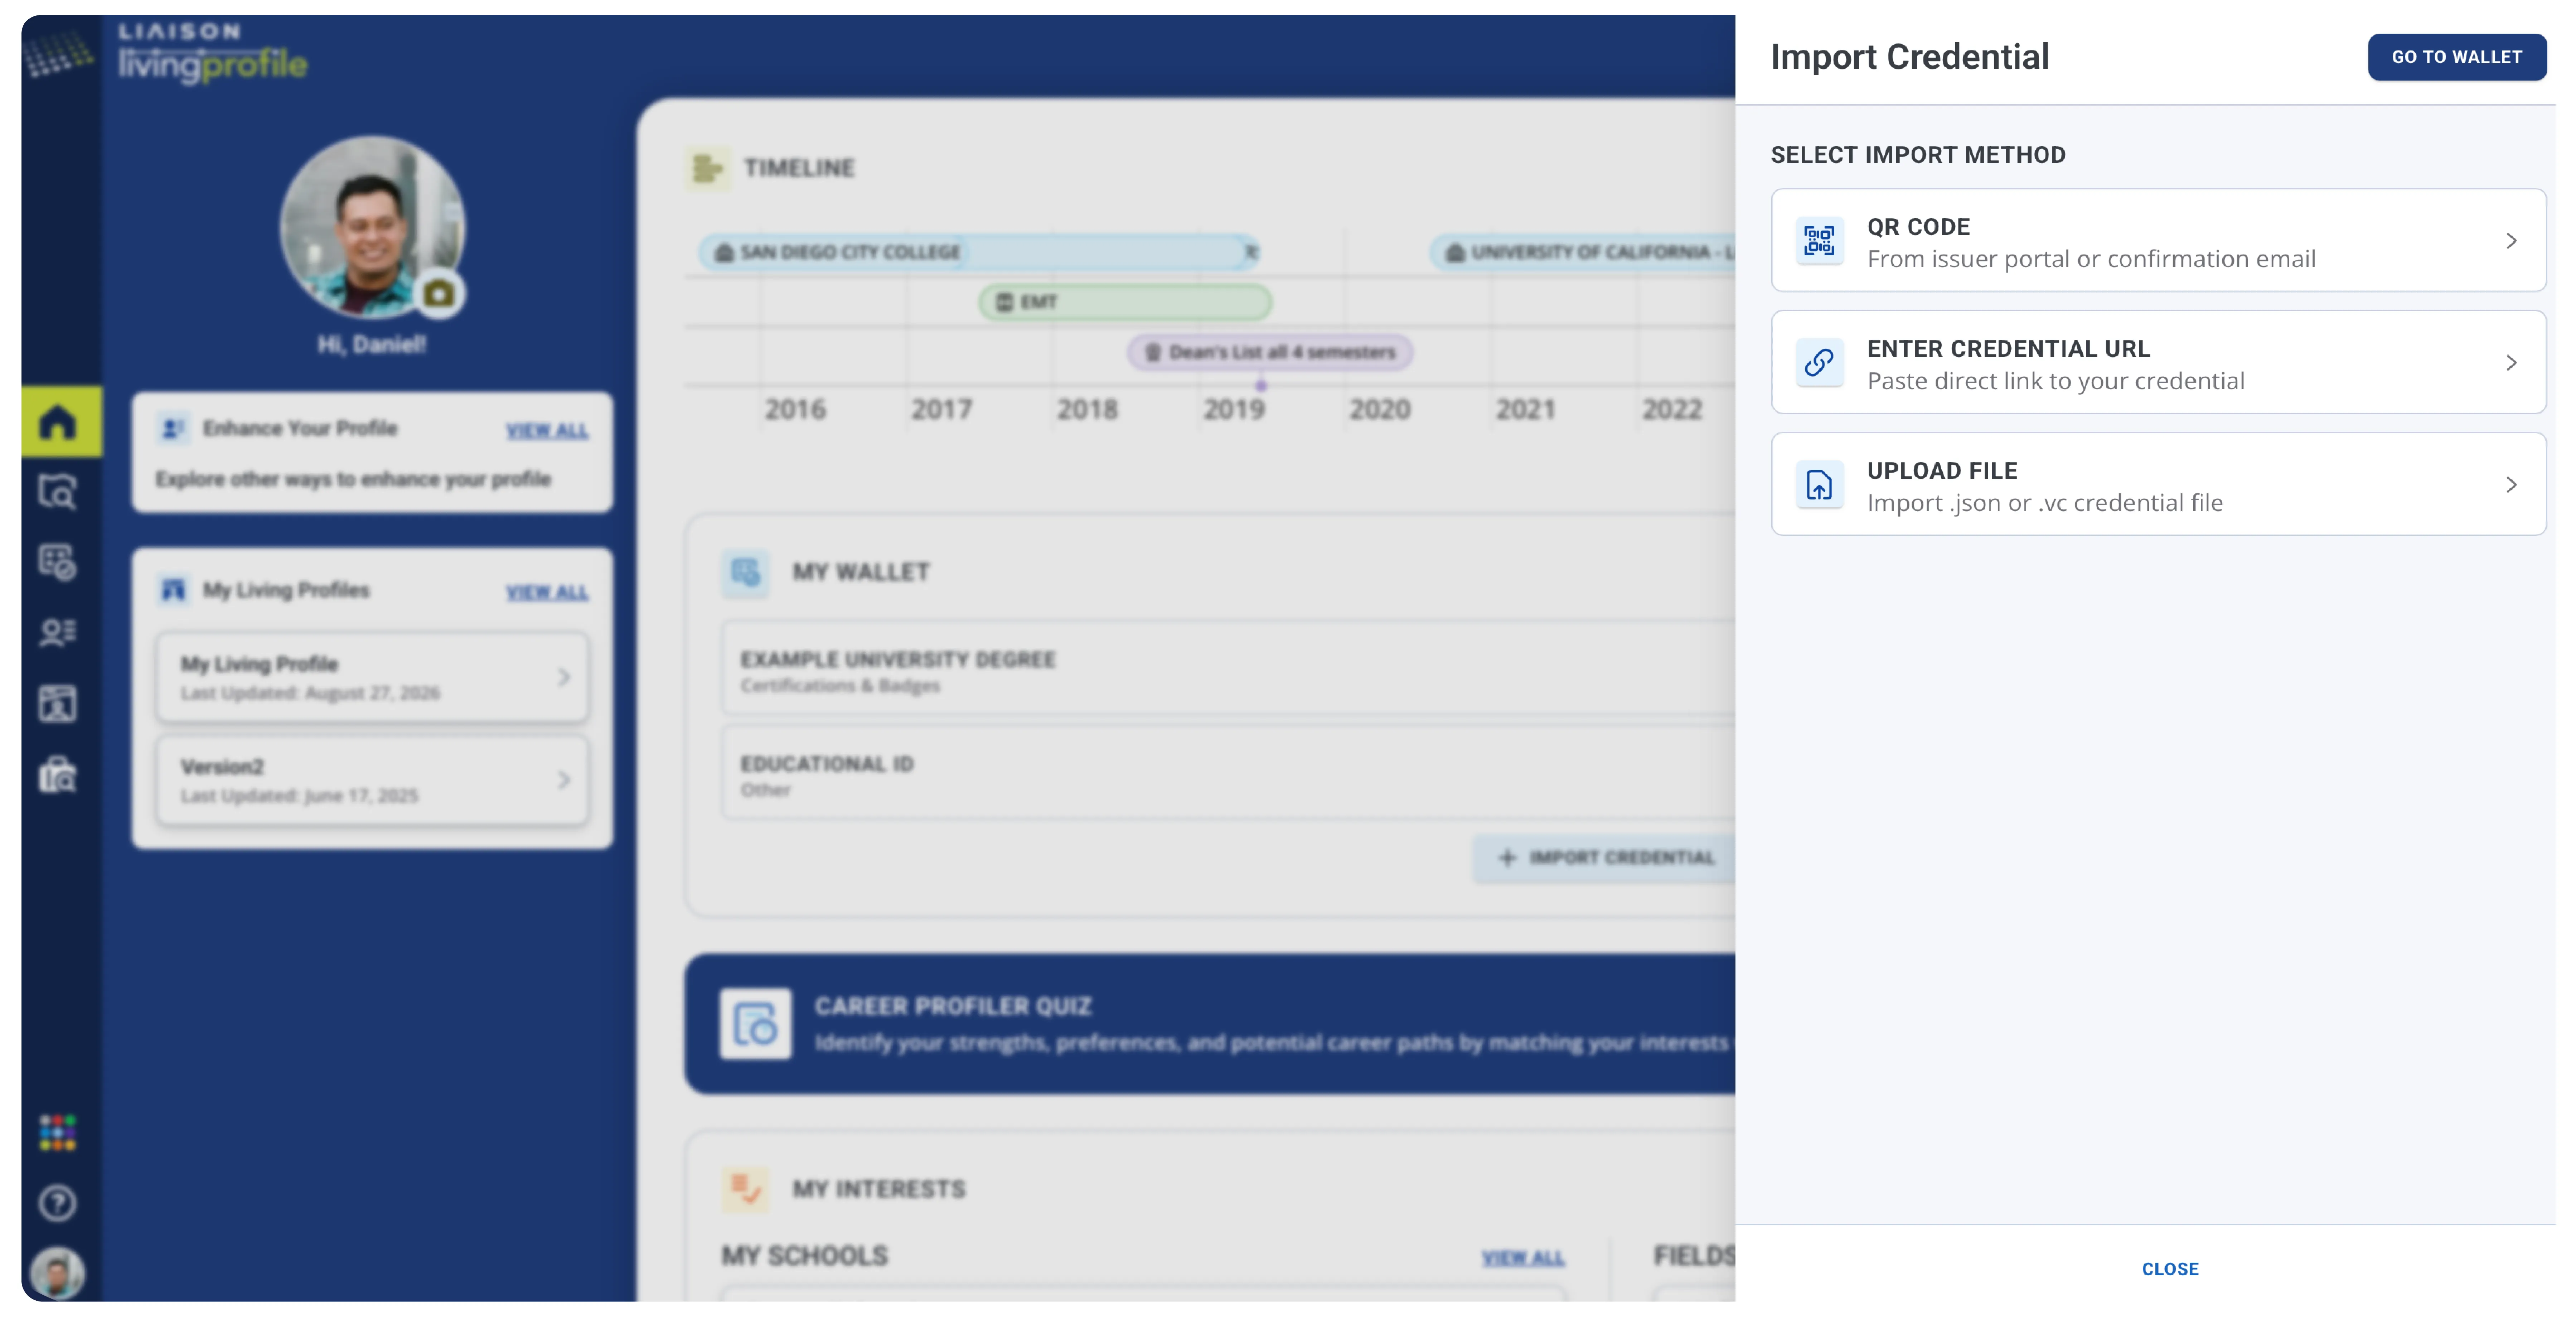Open the help question mark icon
This screenshot has height=1319, width=2576.
tap(57, 1203)
